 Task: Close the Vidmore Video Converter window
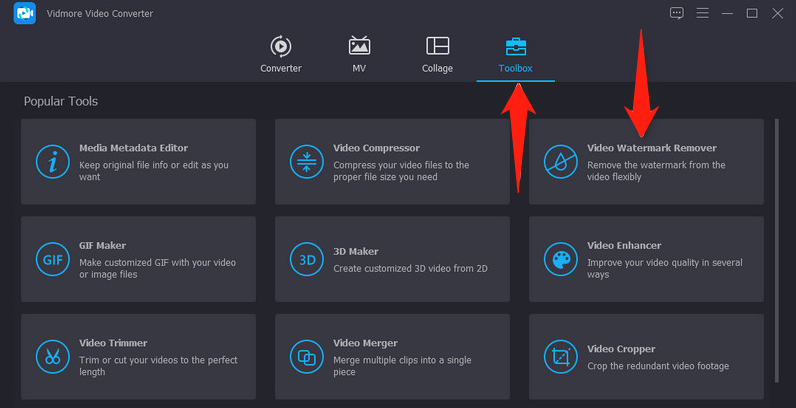[777, 13]
